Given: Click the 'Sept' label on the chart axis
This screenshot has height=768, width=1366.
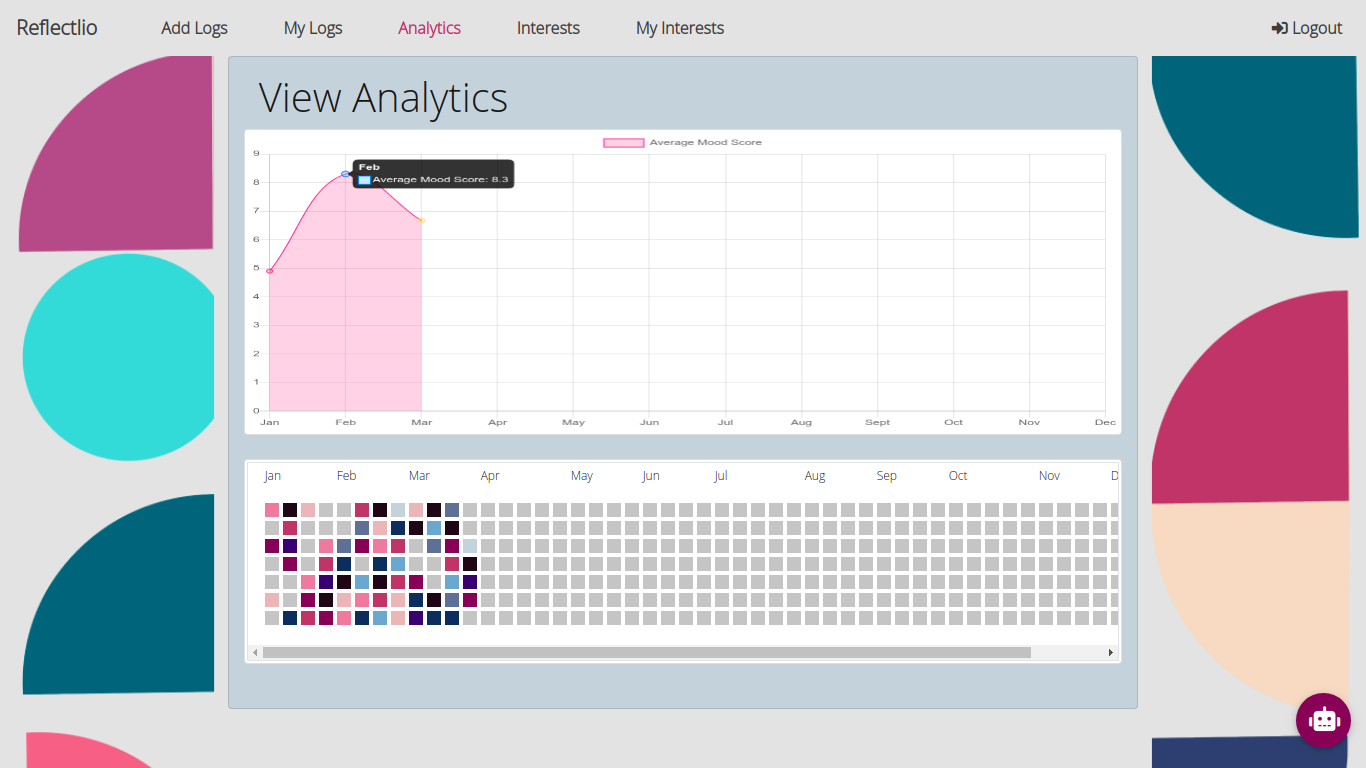Looking at the screenshot, I should click(x=878, y=423).
